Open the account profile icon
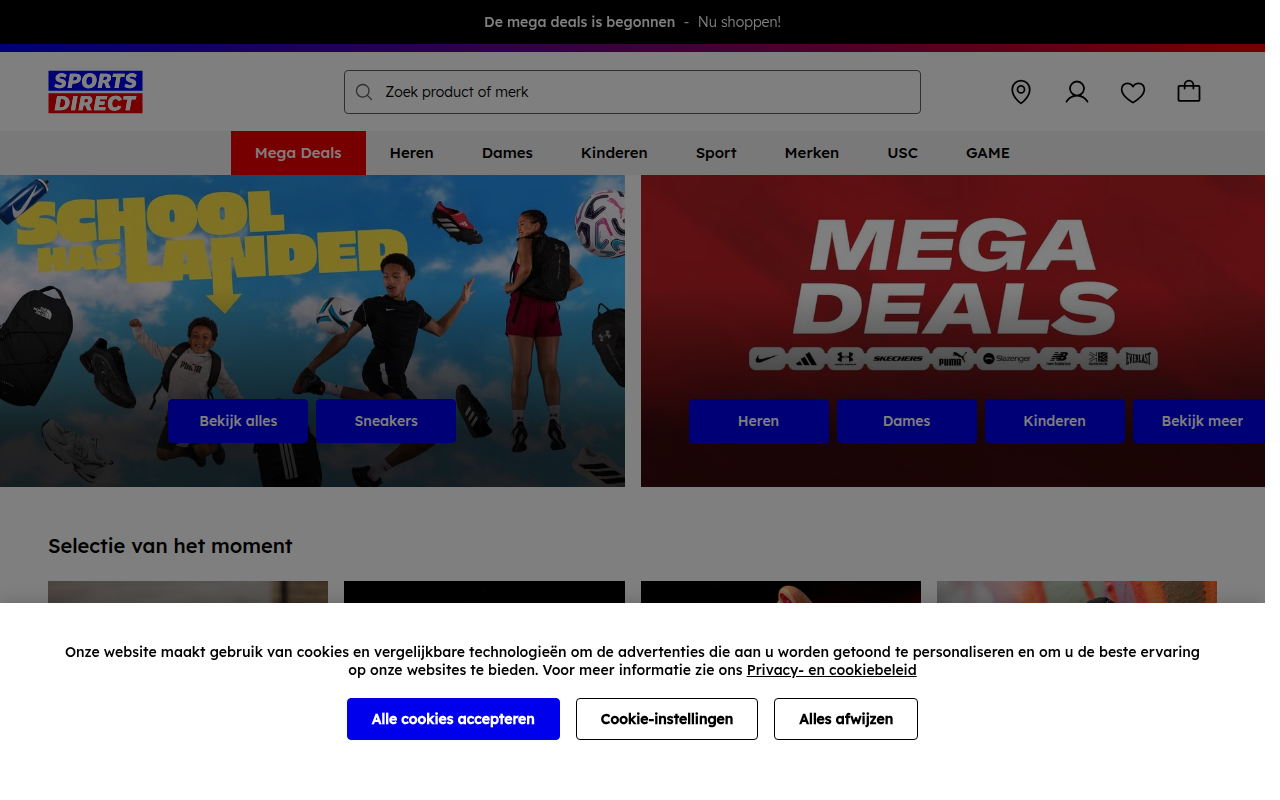 1076,92
